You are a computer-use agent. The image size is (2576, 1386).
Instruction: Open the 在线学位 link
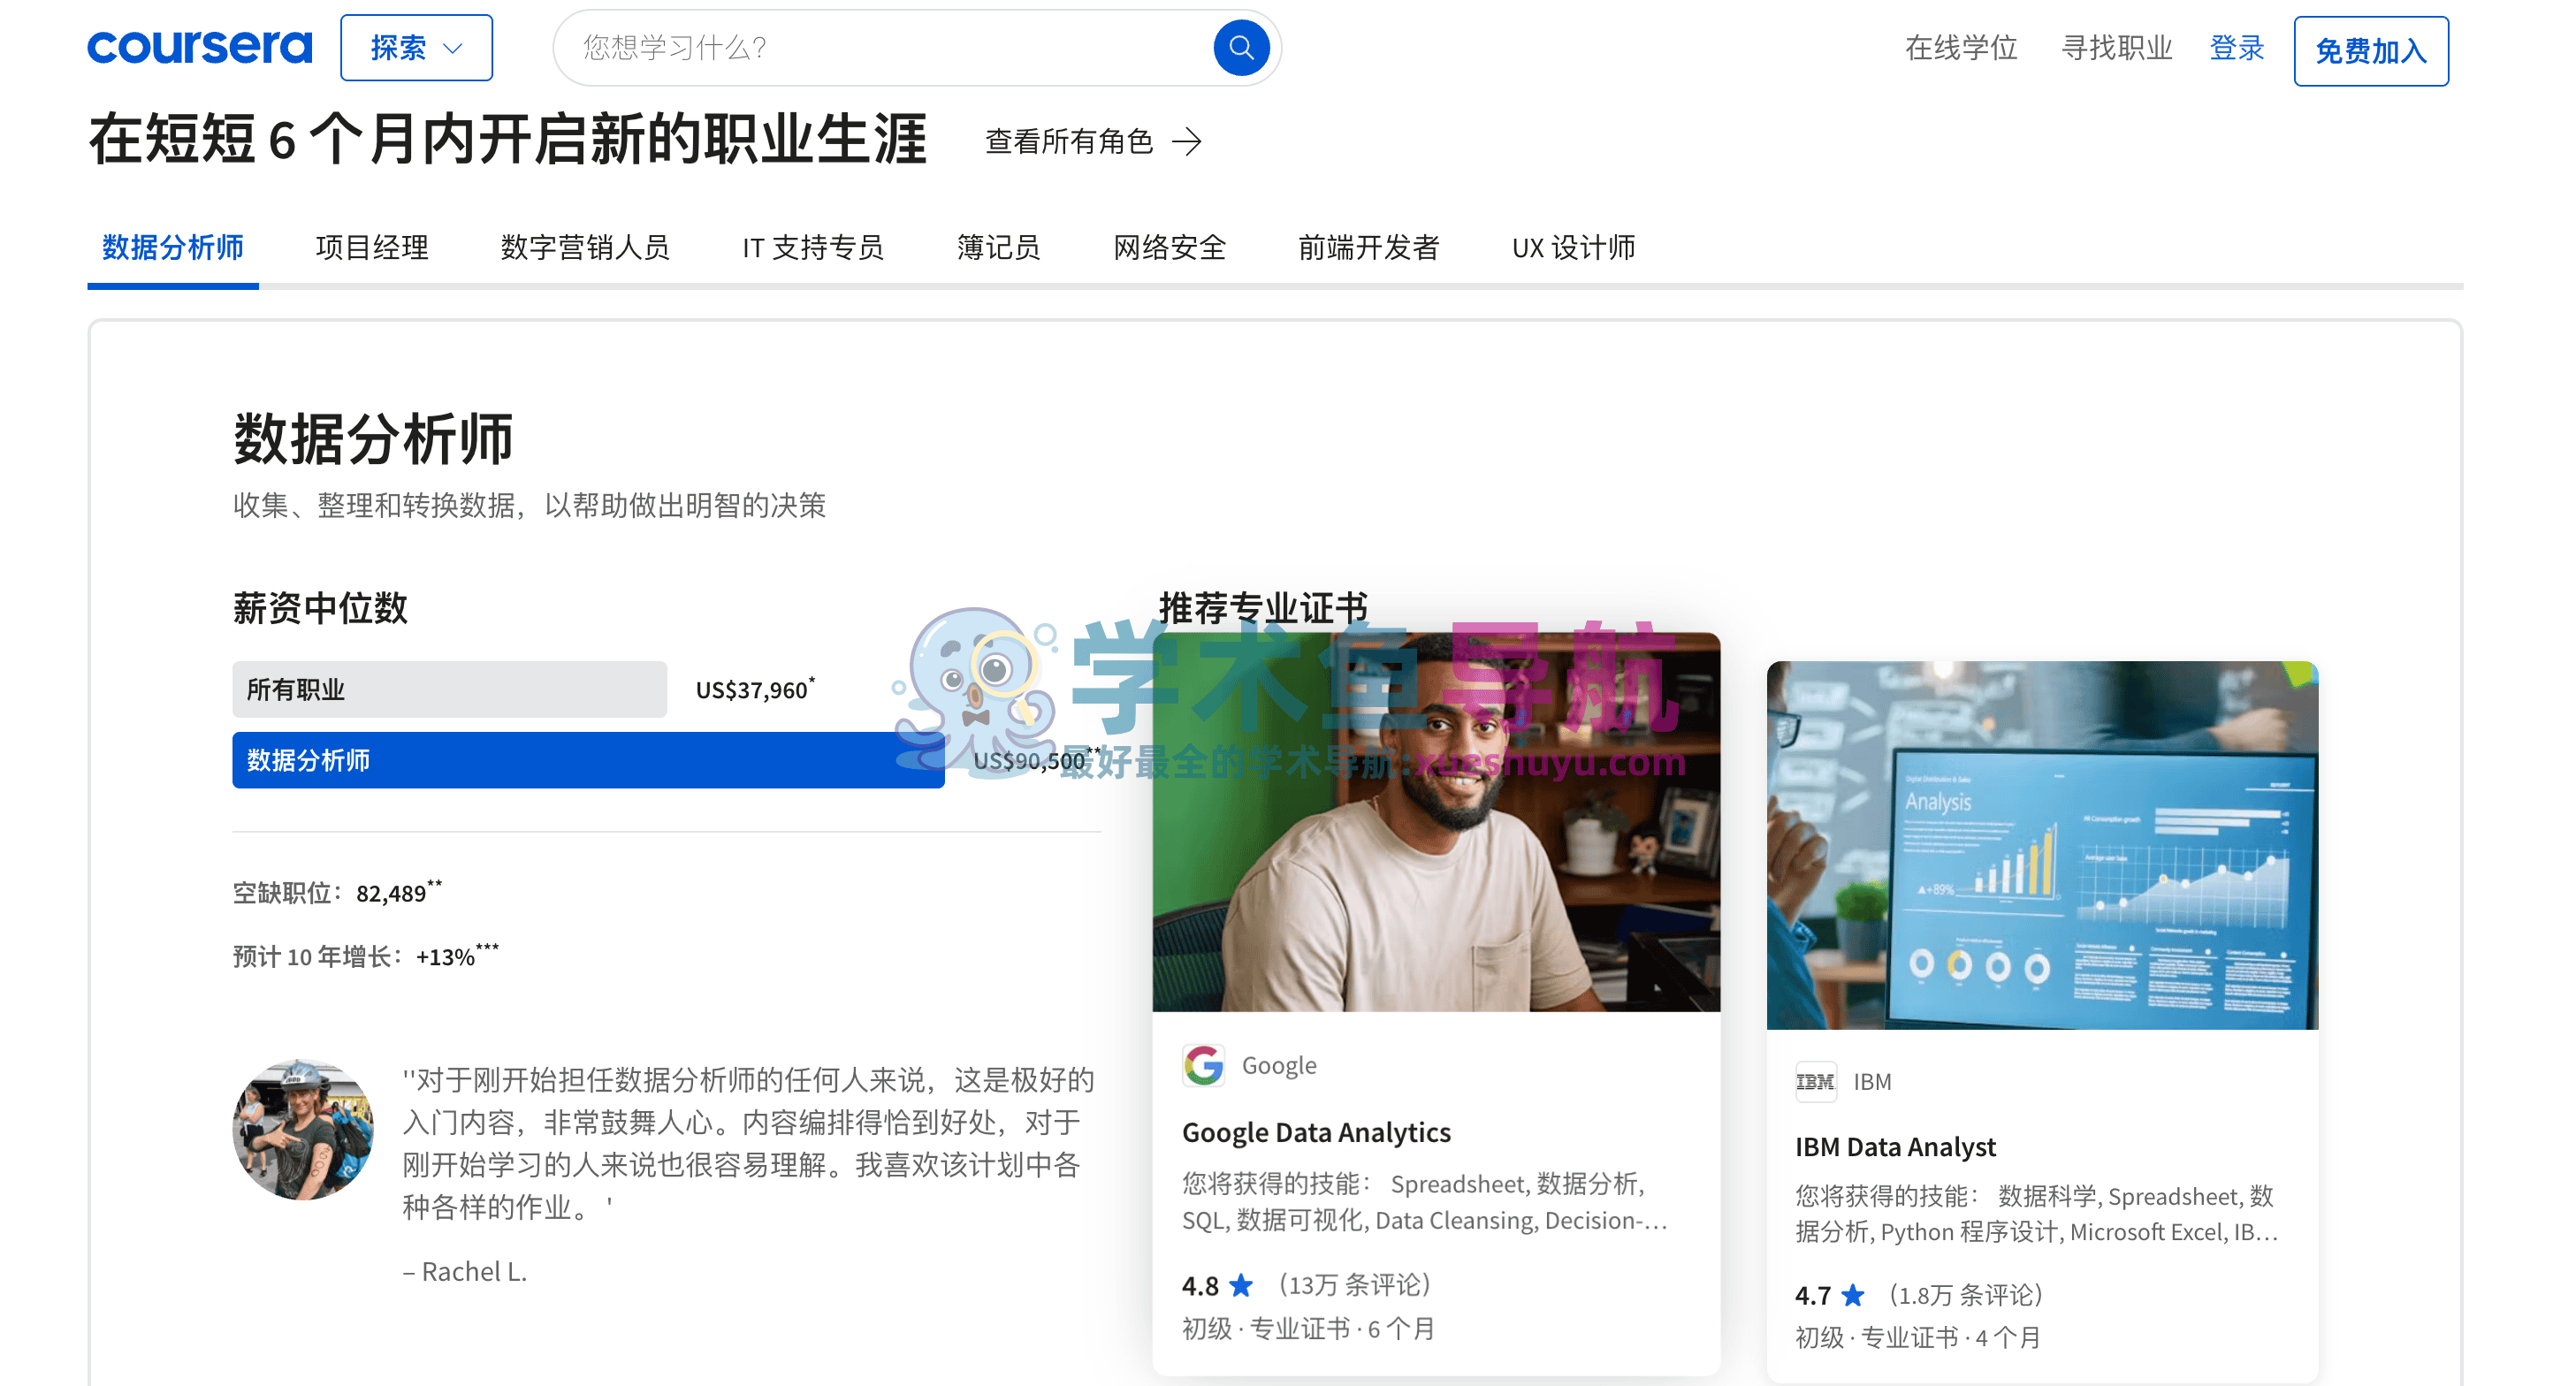click(1960, 47)
